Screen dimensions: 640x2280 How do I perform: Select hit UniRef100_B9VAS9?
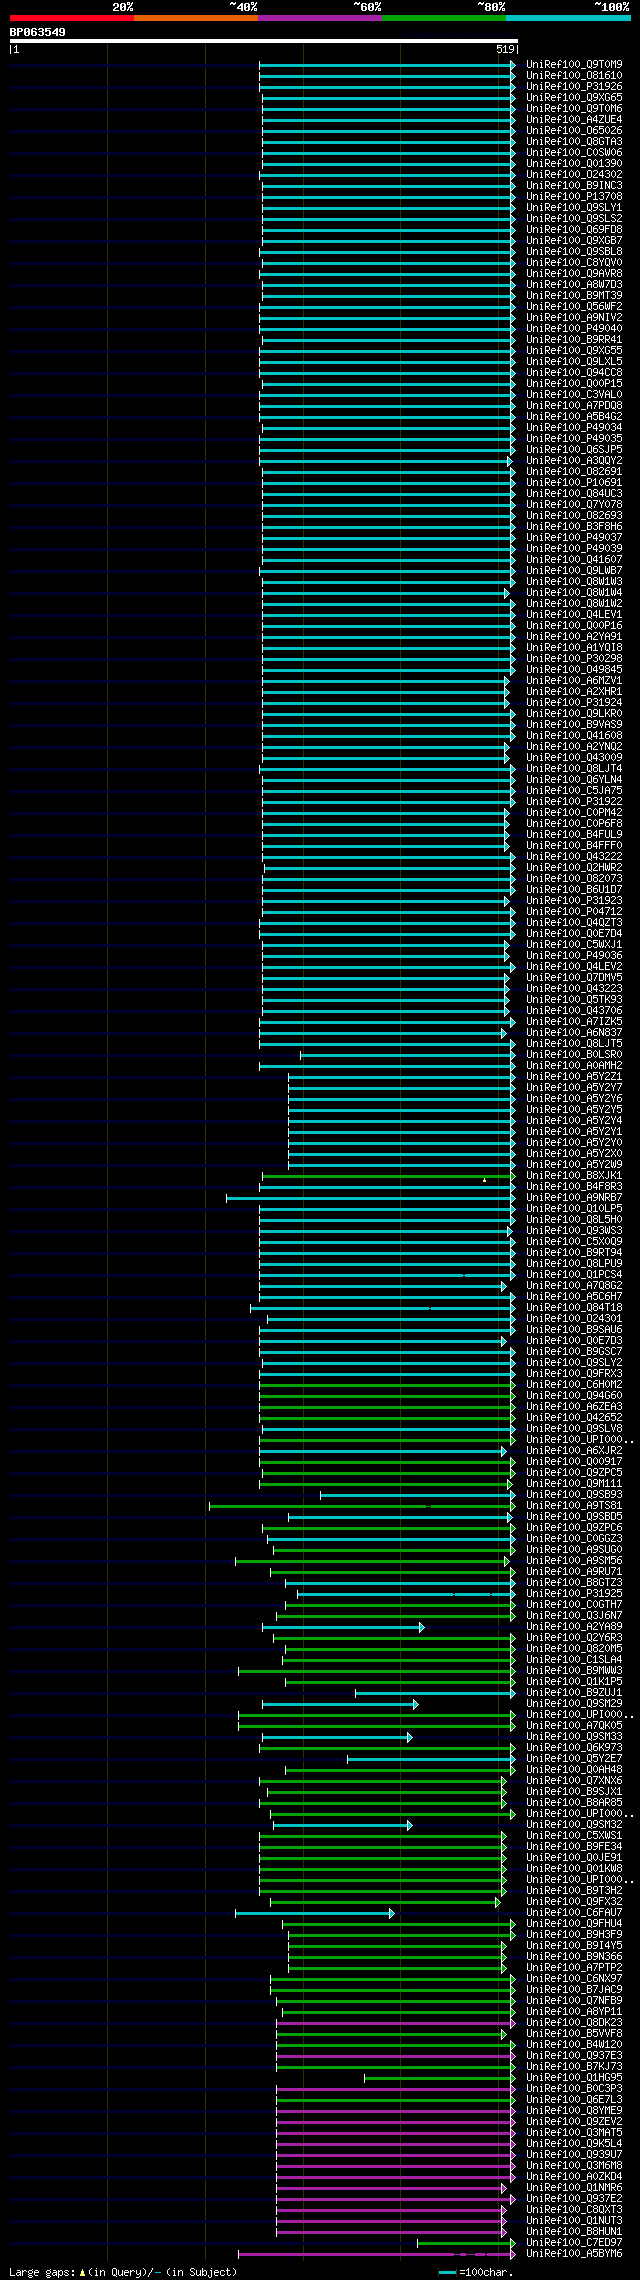tap(574, 725)
